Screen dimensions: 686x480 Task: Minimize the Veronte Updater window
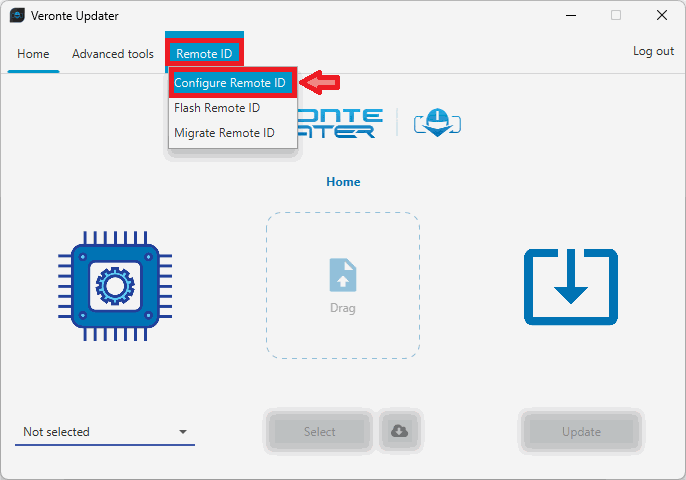[570, 15]
